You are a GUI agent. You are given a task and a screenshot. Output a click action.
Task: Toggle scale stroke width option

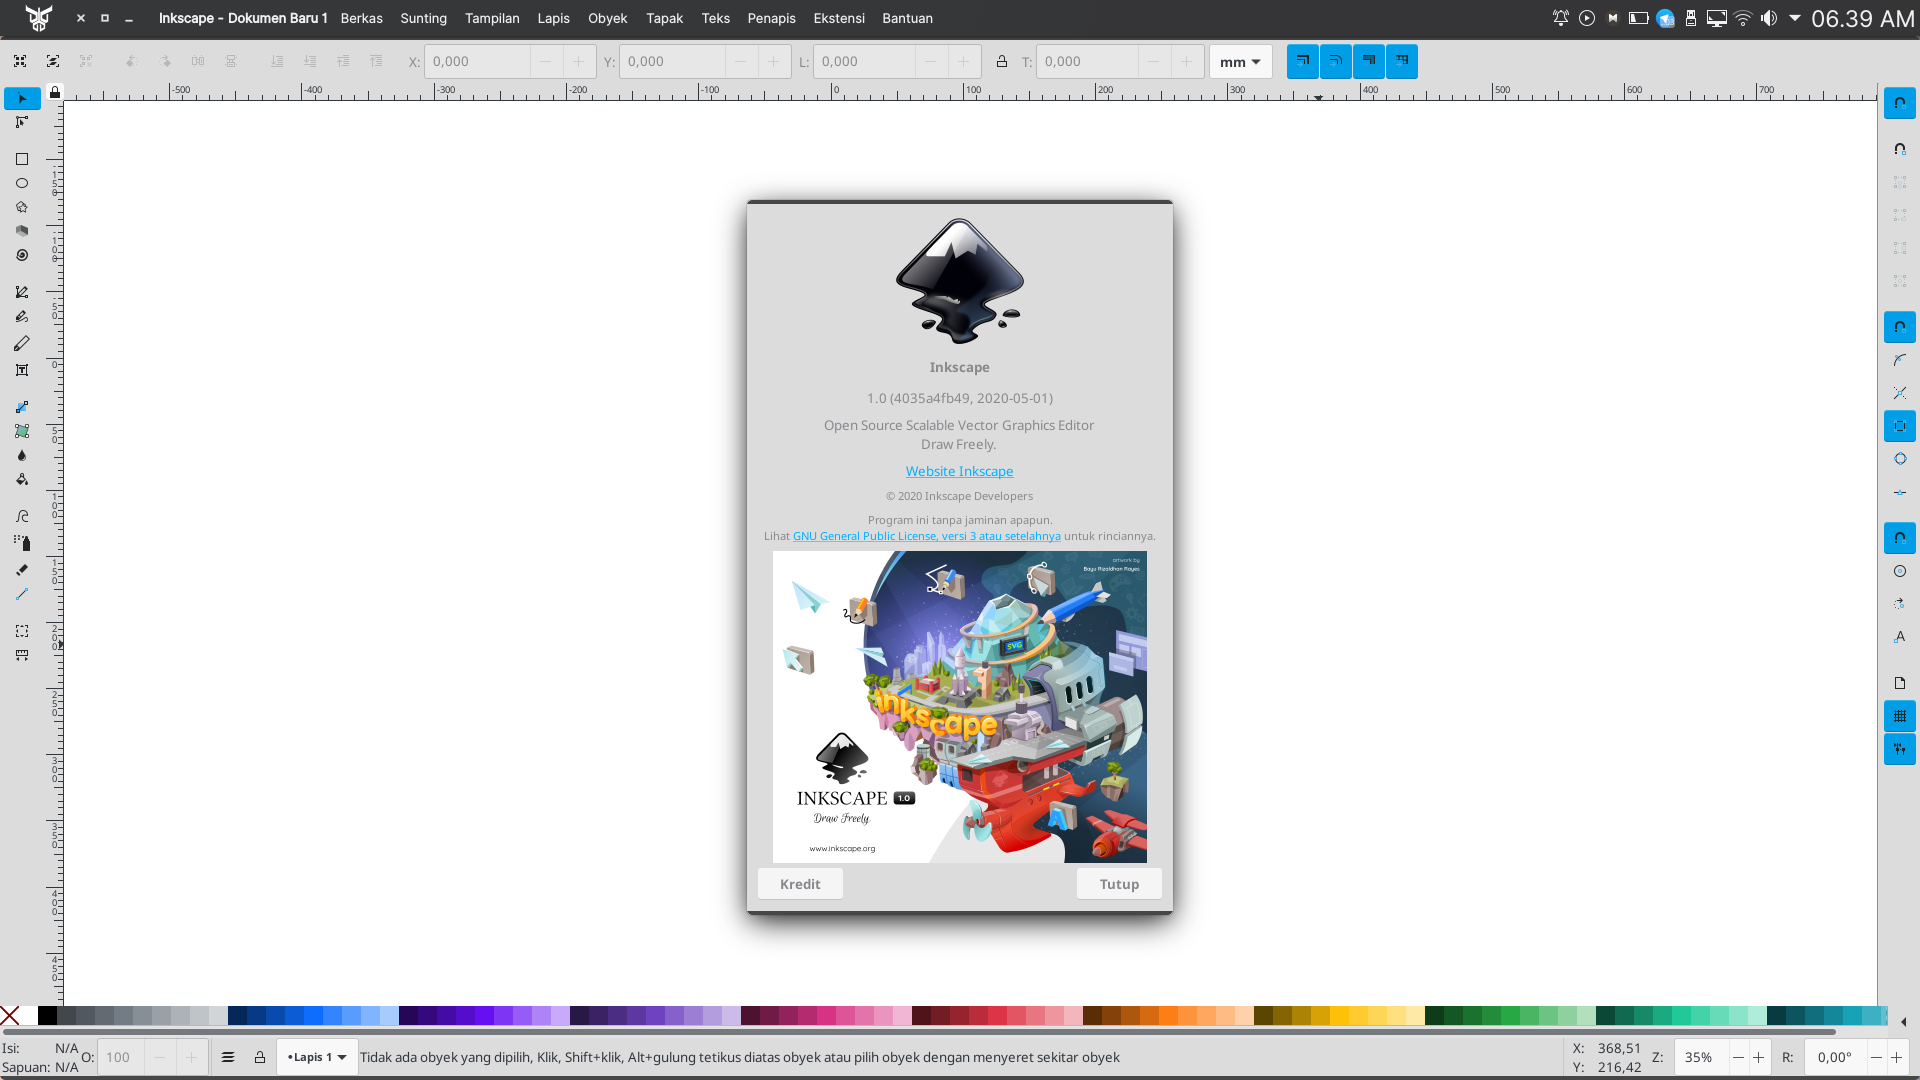[1302, 61]
